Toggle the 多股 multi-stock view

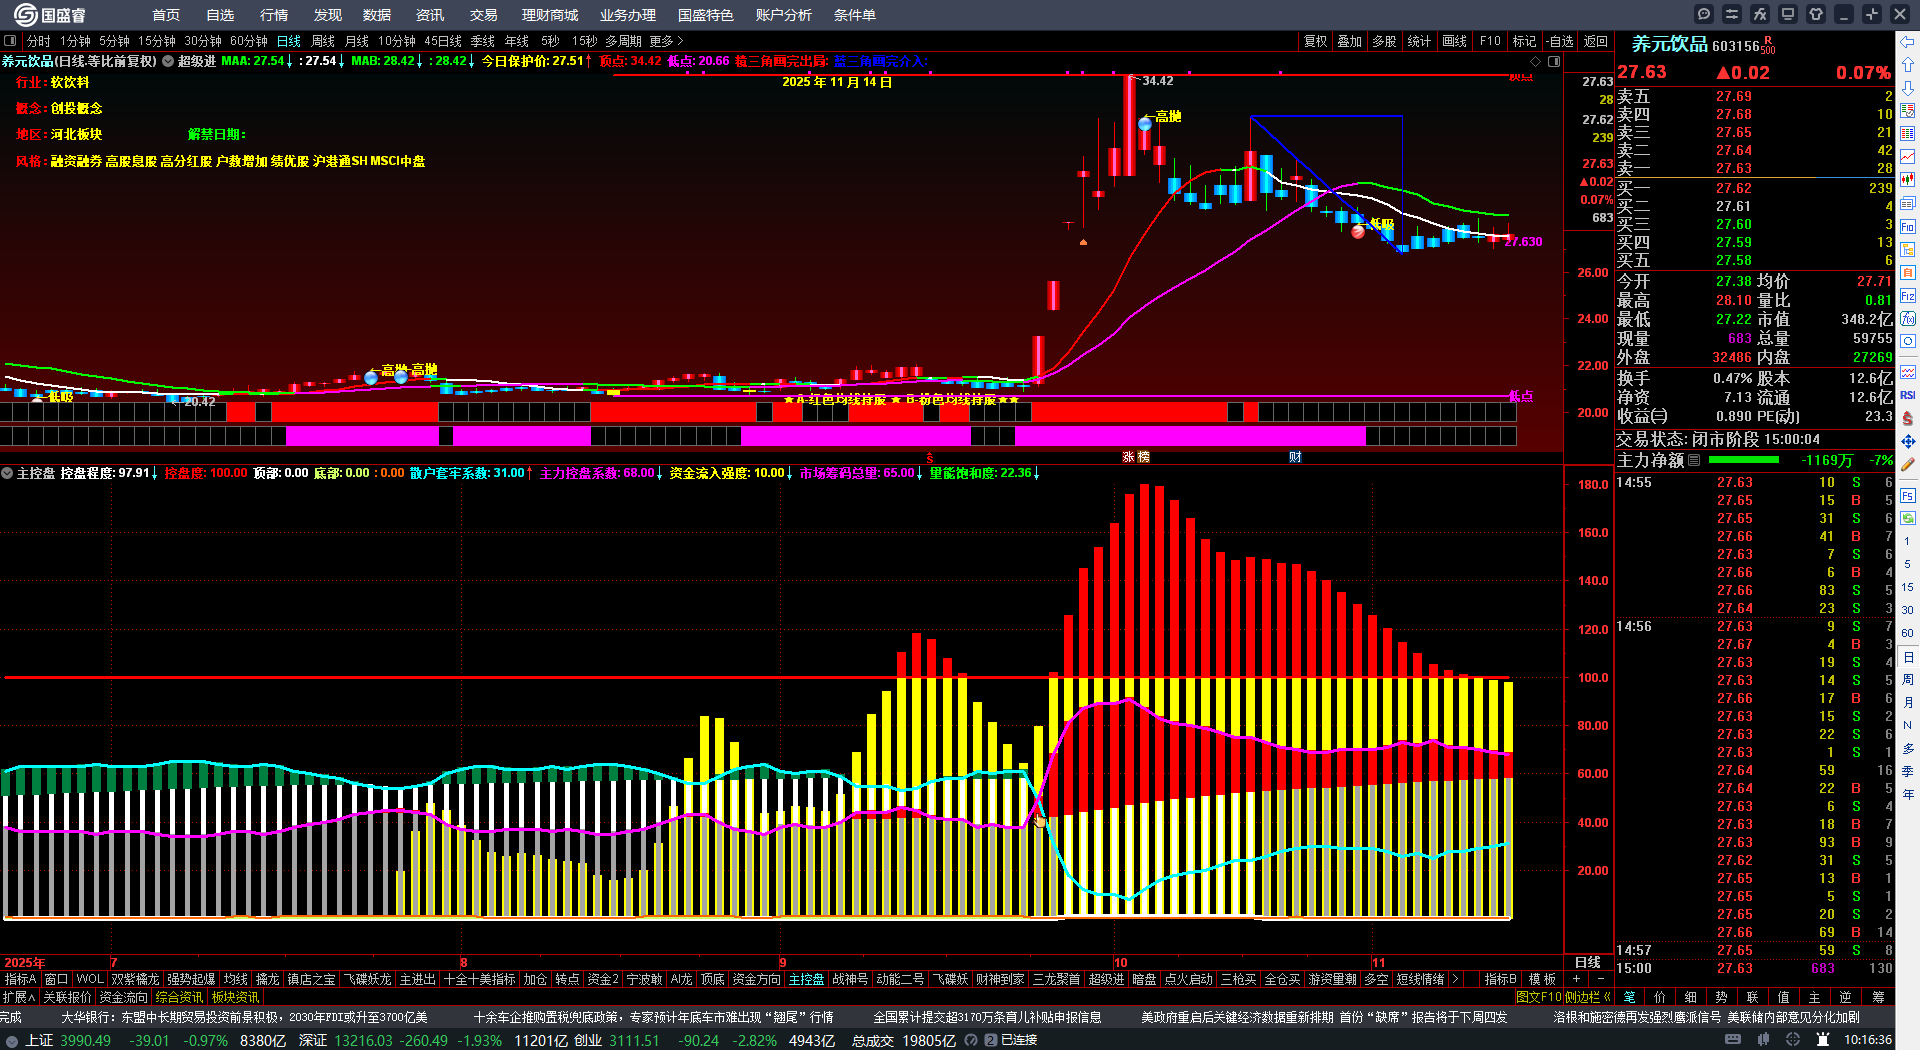[1384, 41]
